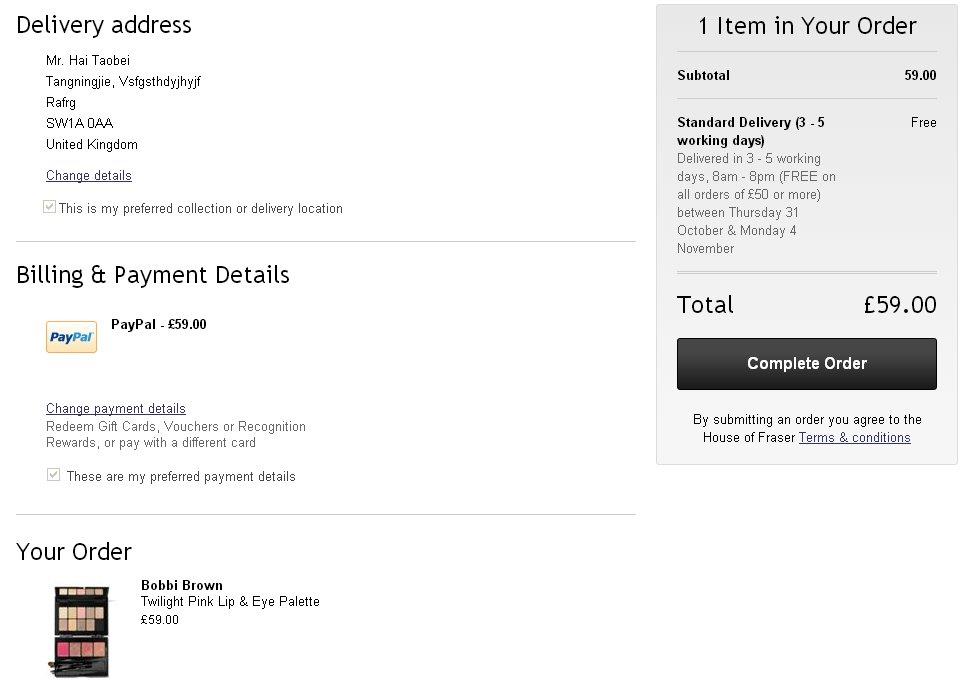This screenshot has height=693, width=963.
Task: Toggle preferred delivery location checkbox
Action: tap(49, 207)
